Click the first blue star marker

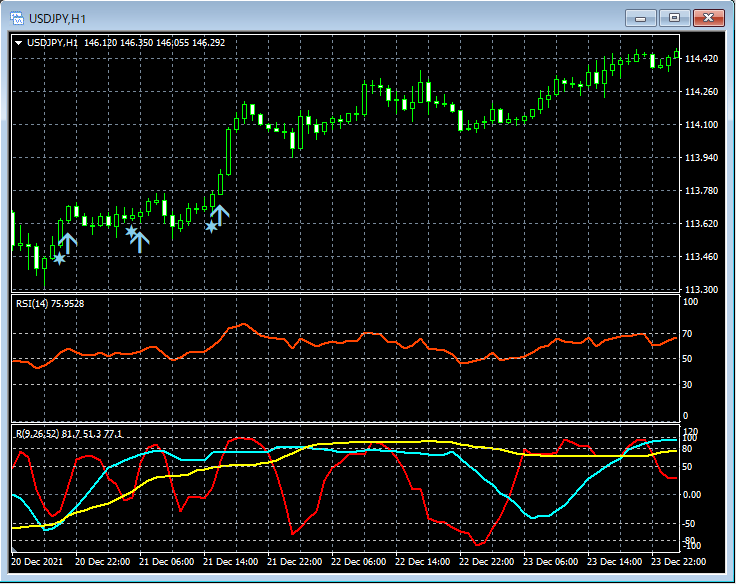[59, 259]
